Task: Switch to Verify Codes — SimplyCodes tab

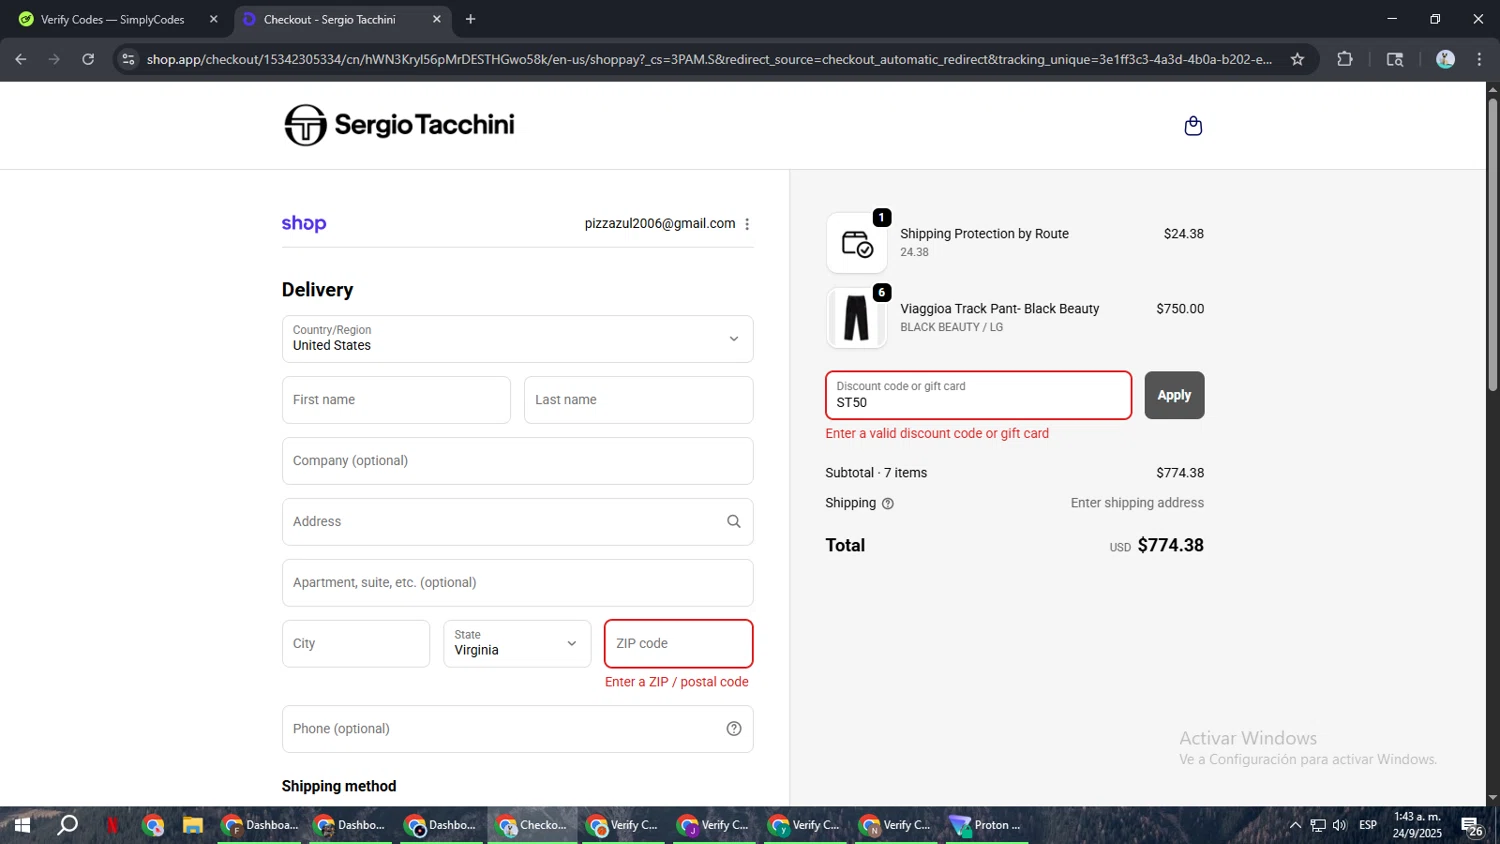Action: click(116, 19)
